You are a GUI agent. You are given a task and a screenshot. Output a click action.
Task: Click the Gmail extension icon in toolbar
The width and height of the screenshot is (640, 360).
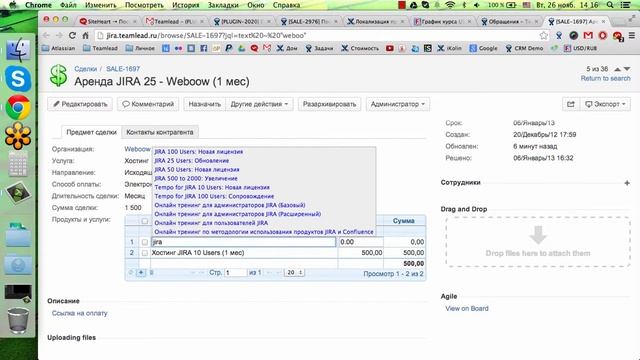(x=588, y=36)
